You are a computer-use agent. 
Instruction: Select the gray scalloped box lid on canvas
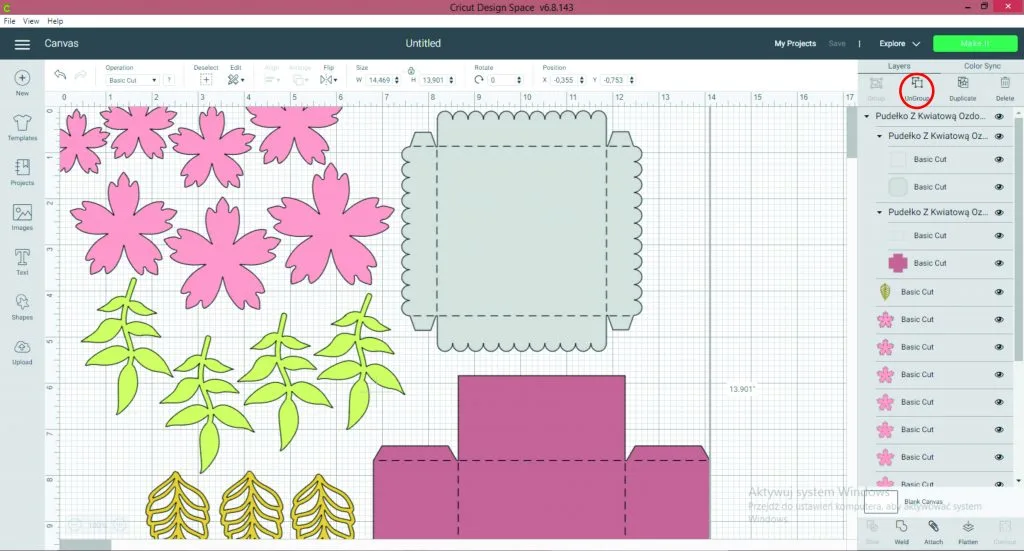[x=521, y=231]
